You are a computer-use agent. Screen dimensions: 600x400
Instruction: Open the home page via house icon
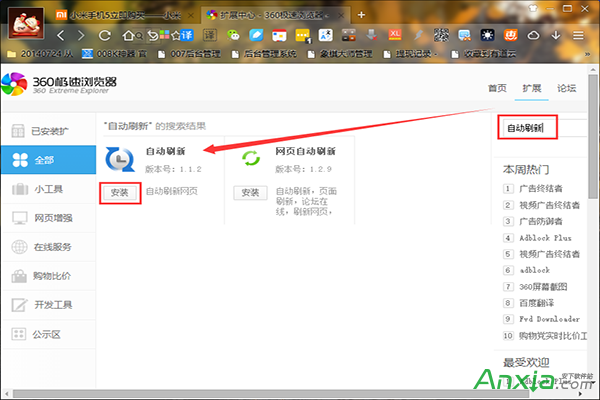coord(128,36)
